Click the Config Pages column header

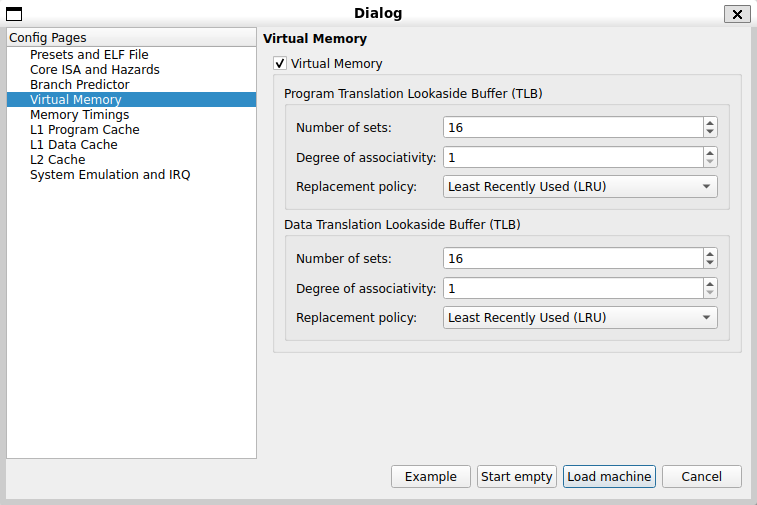[131, 38]
